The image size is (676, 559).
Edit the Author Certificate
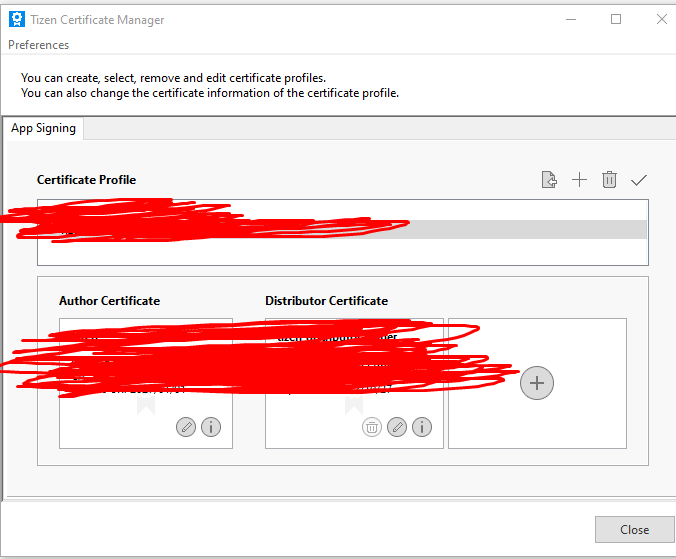click(x=186, y=427)
